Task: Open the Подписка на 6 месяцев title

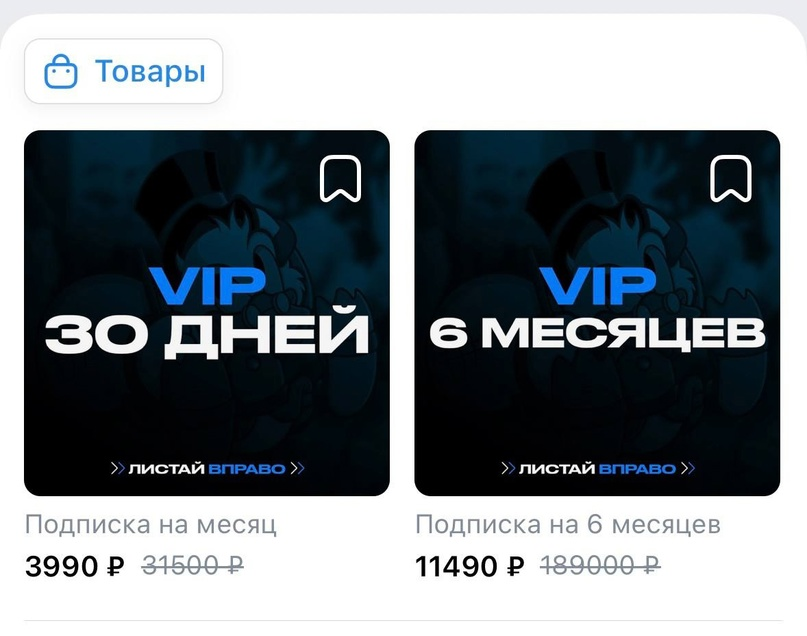Action: 568,525
